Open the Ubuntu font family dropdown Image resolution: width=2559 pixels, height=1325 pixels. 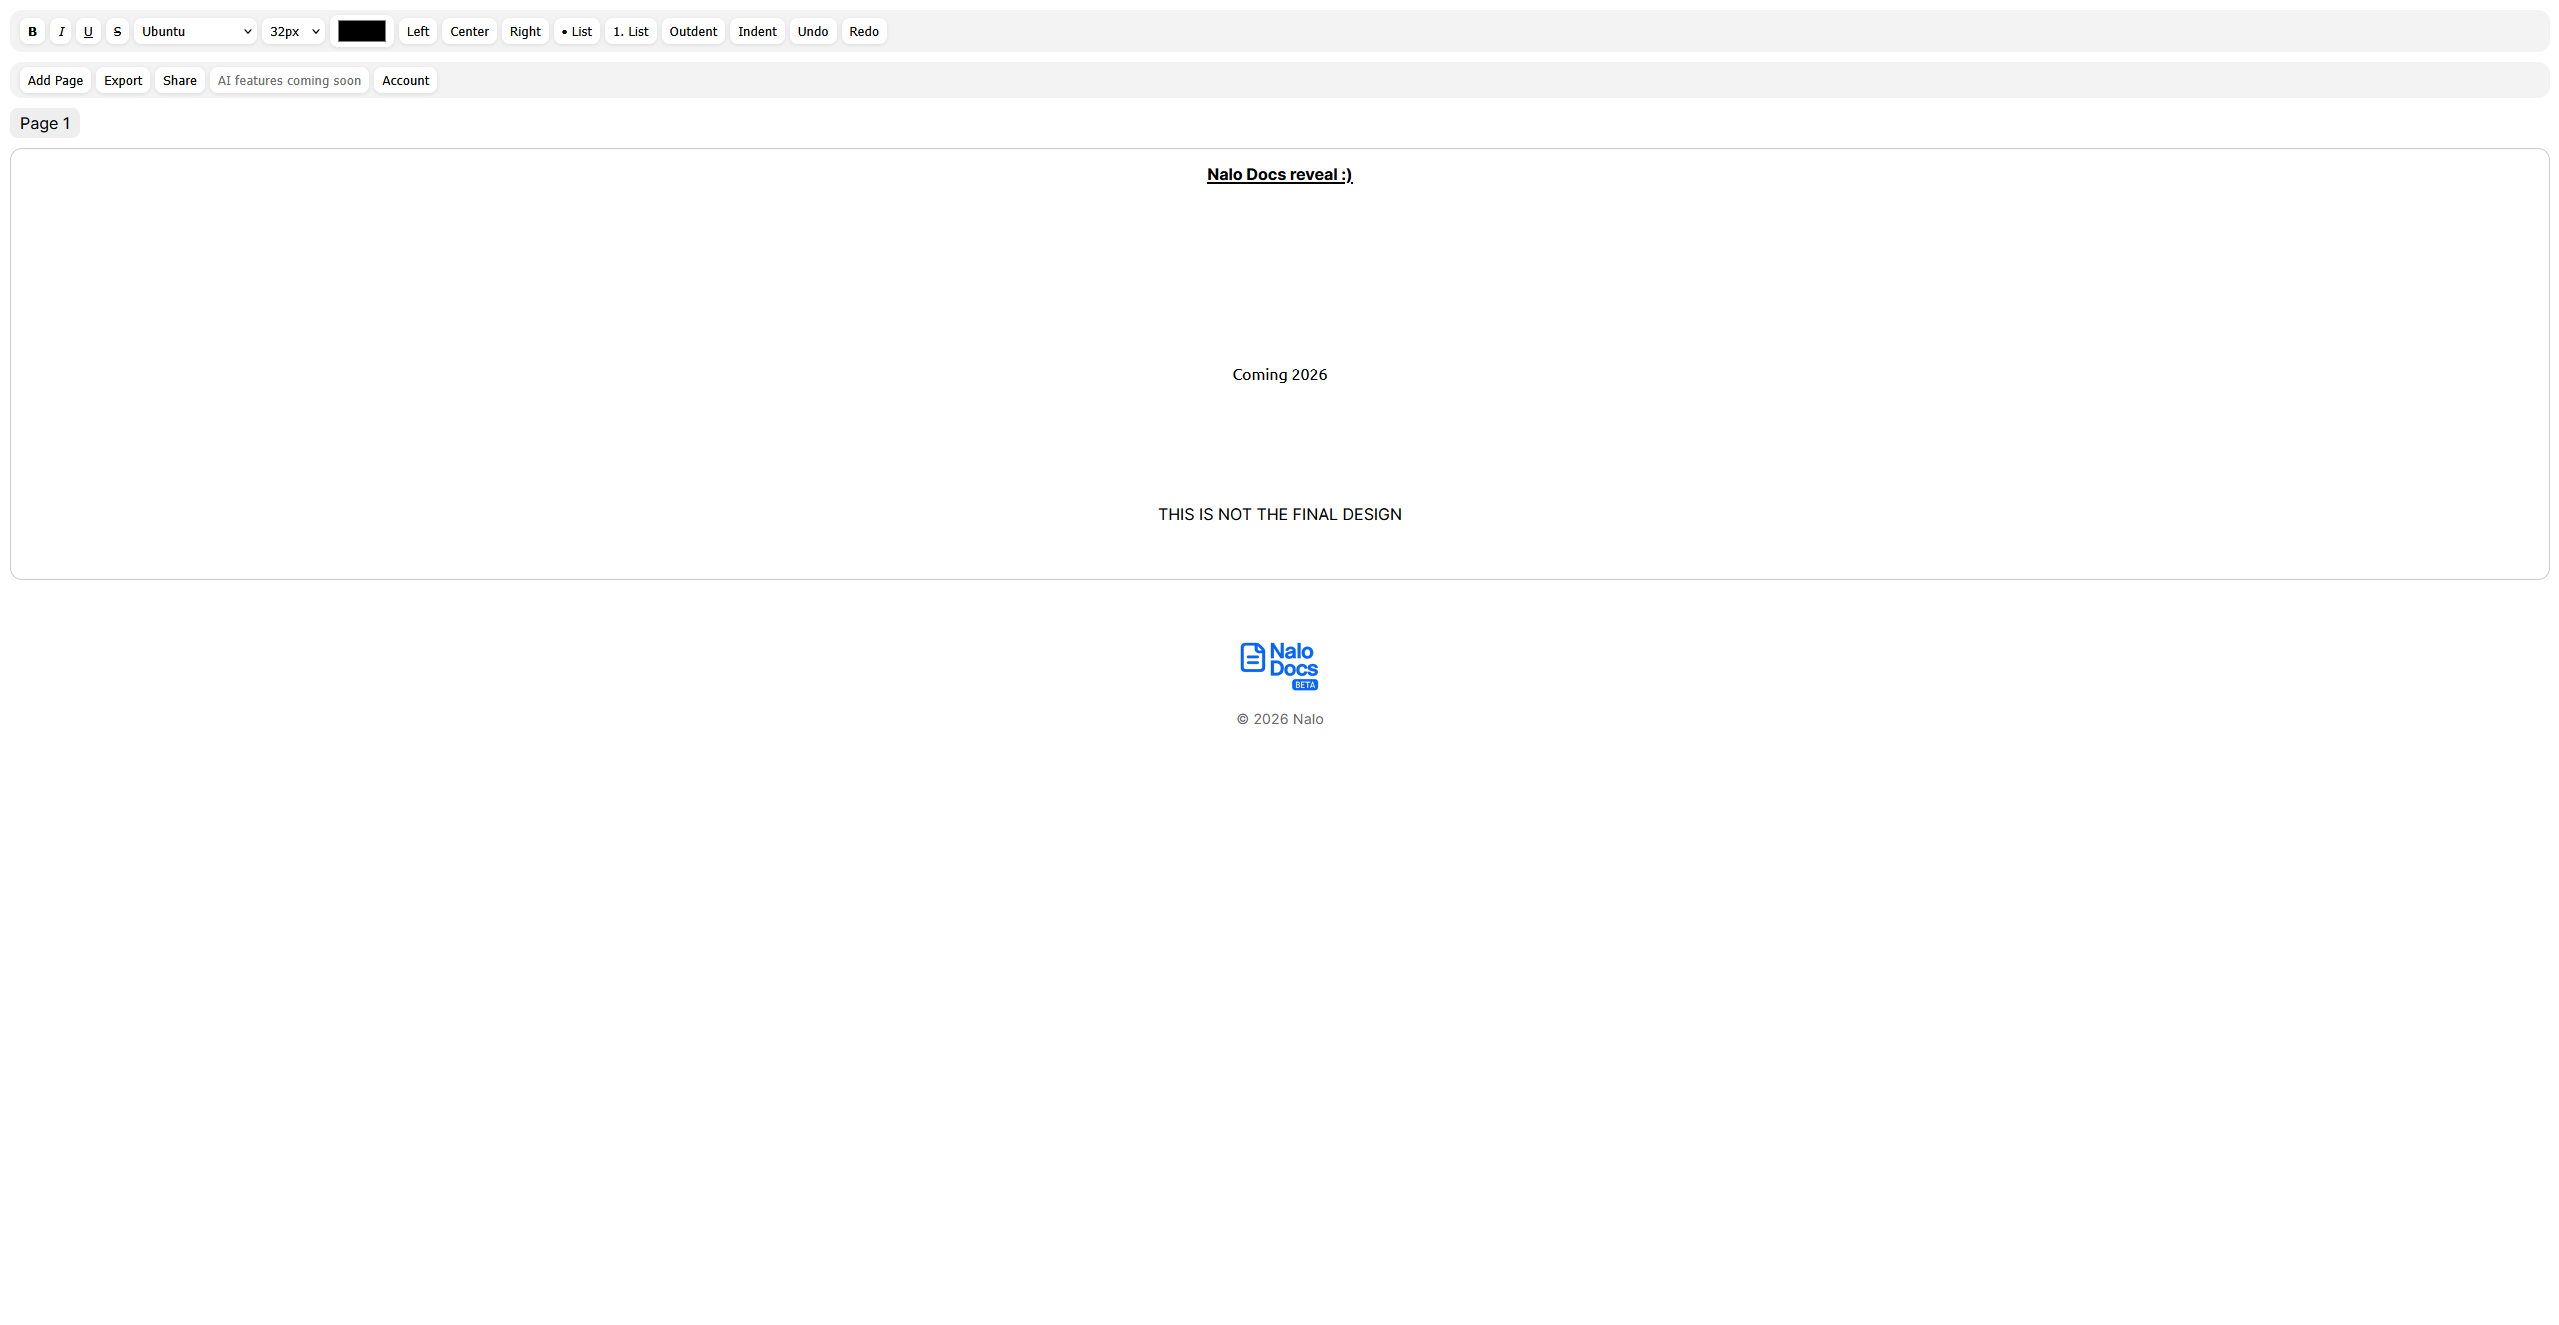point(195,31)
